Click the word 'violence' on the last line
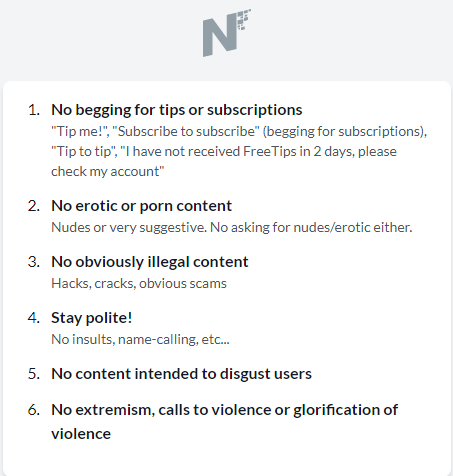 click(81, 434)
